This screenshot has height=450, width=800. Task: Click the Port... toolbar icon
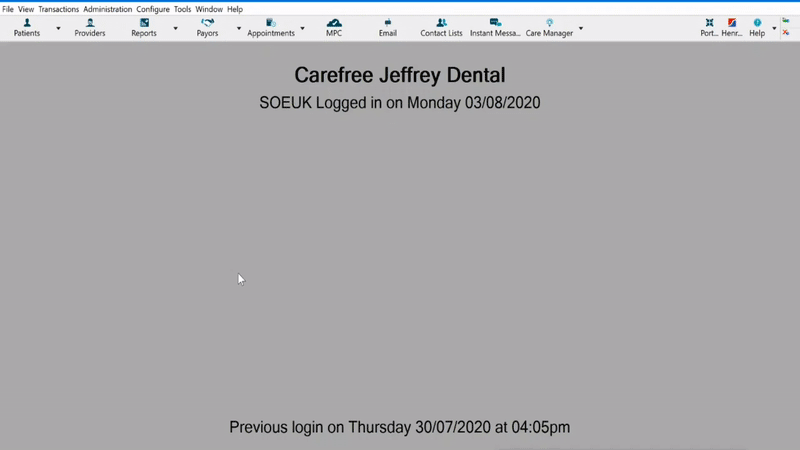[709, 28]
